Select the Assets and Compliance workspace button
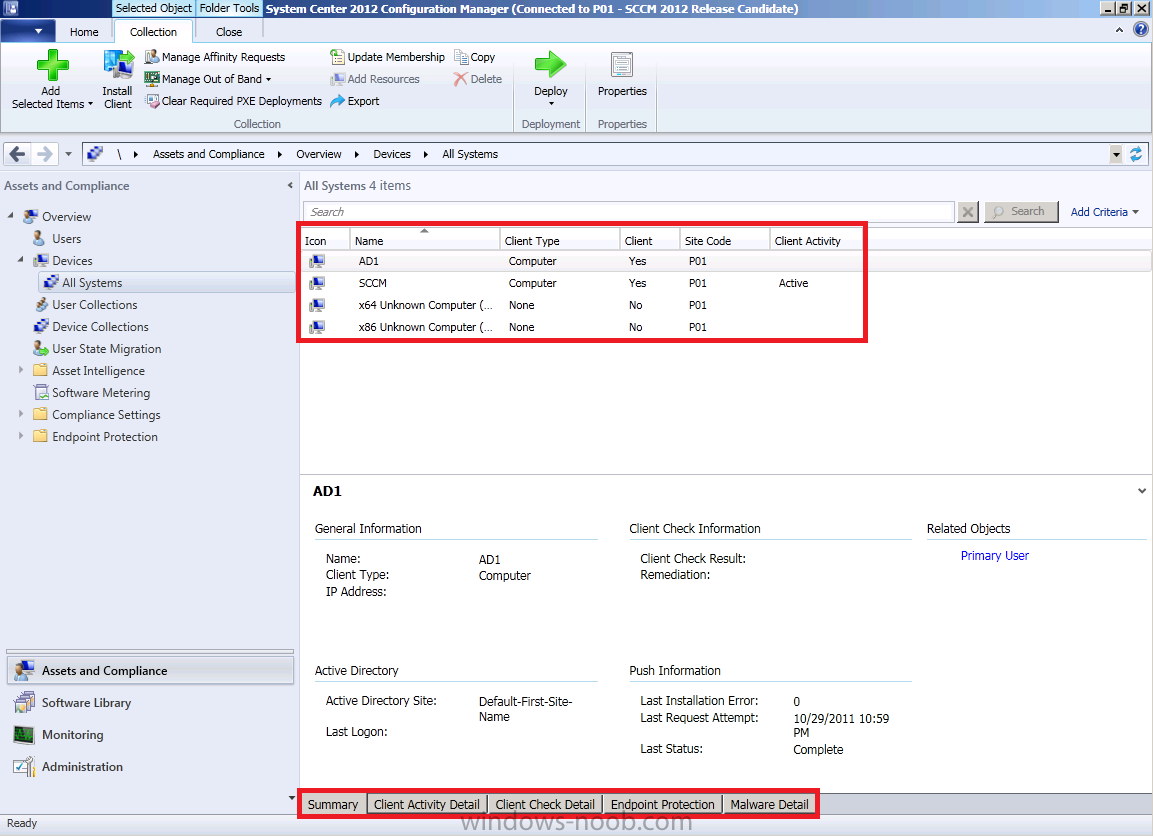This screenshot has width=1153, height=836. pos(150,671)
